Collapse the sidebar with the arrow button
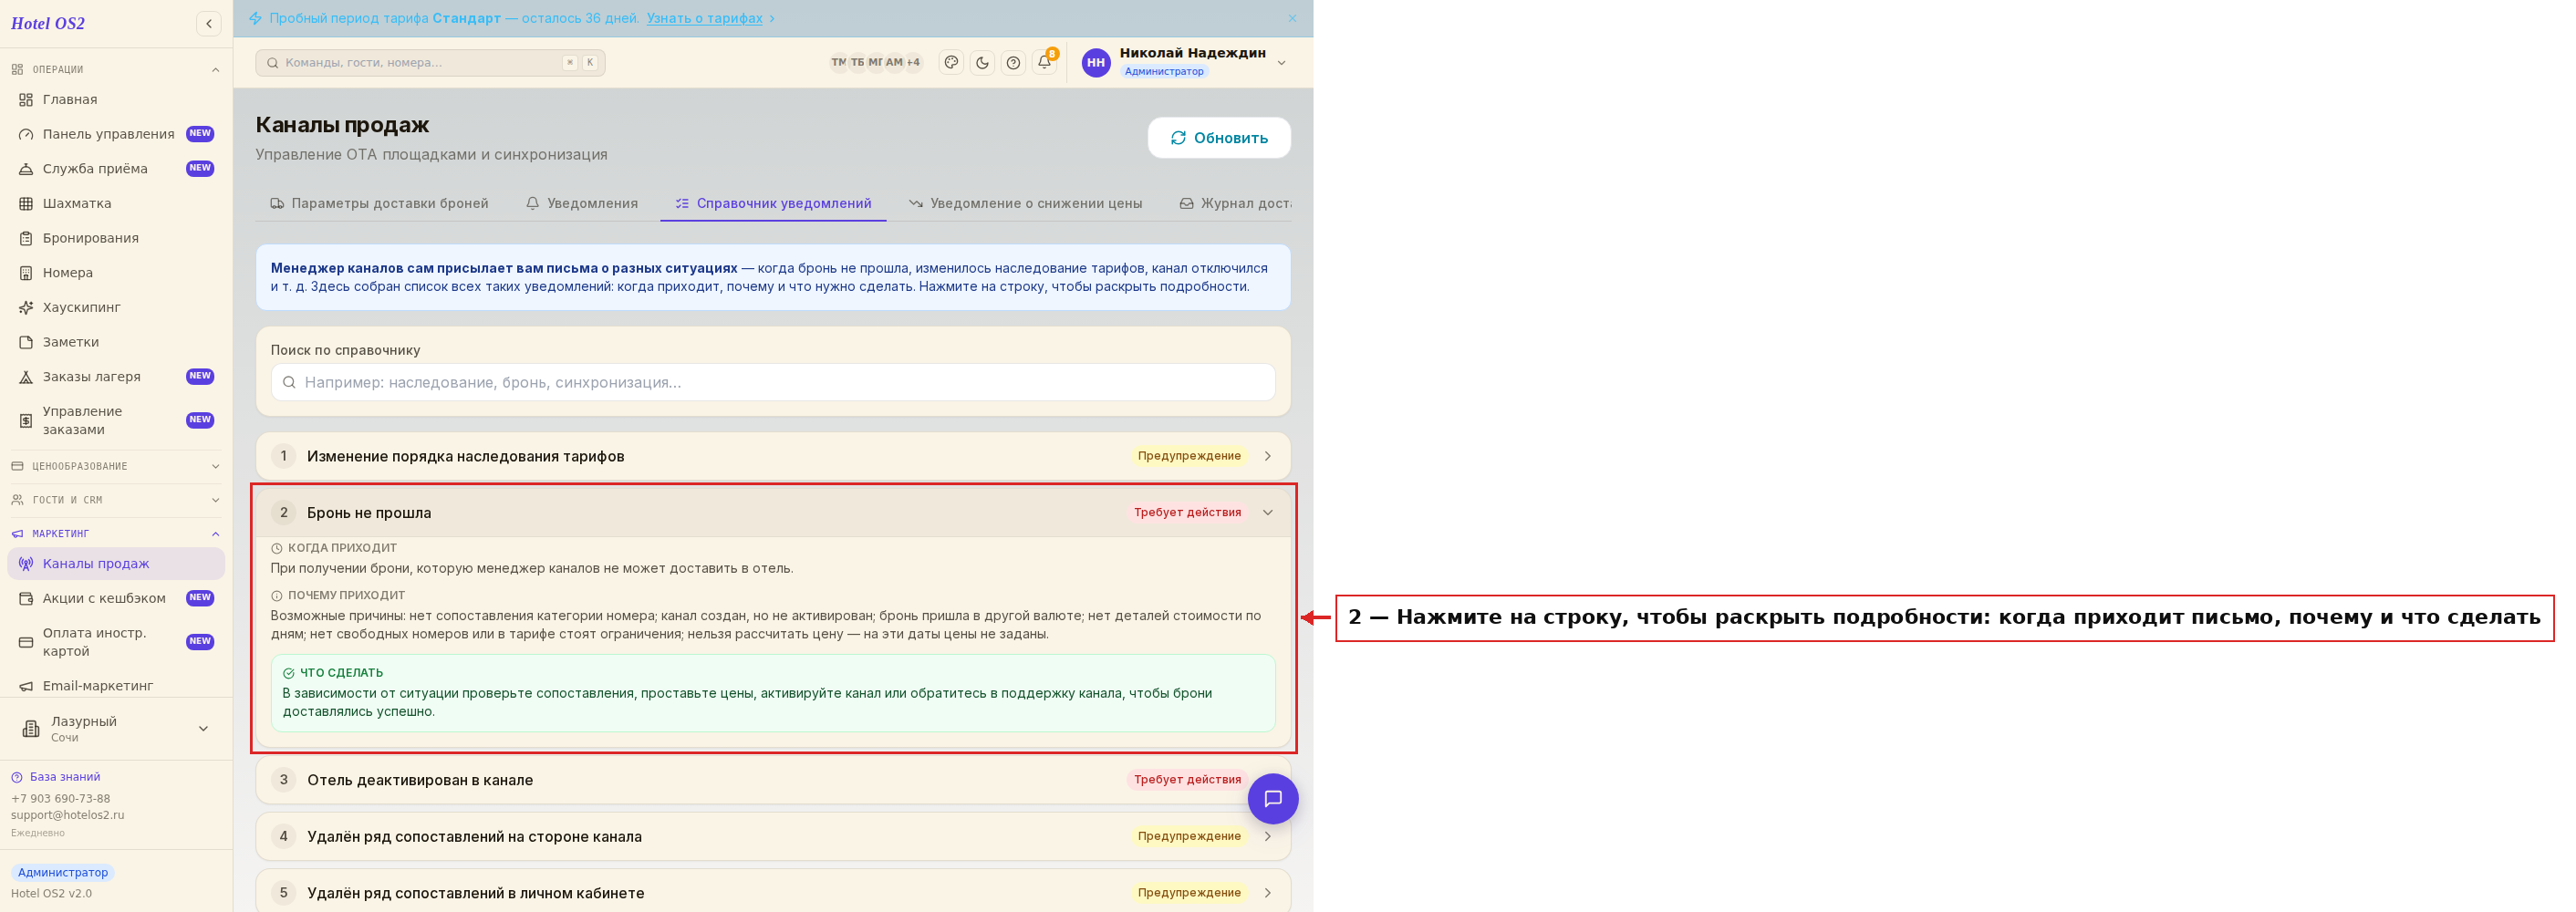2576x912 pixels. pos(209,24)
